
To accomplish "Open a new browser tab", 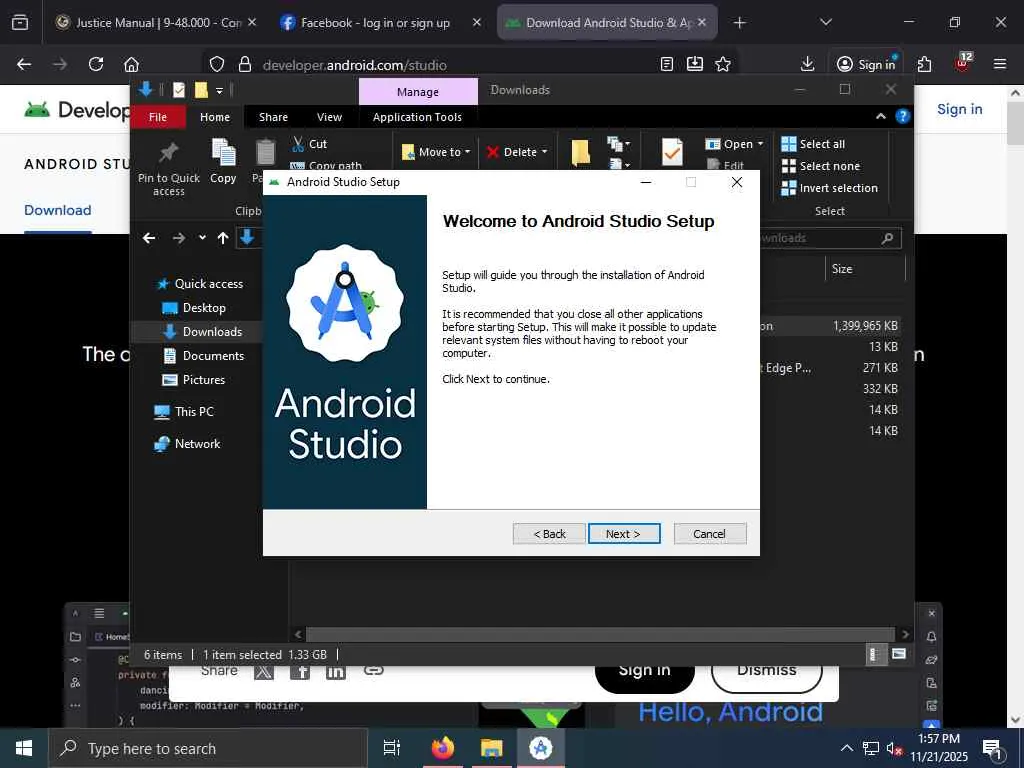I will pos(739,23).
